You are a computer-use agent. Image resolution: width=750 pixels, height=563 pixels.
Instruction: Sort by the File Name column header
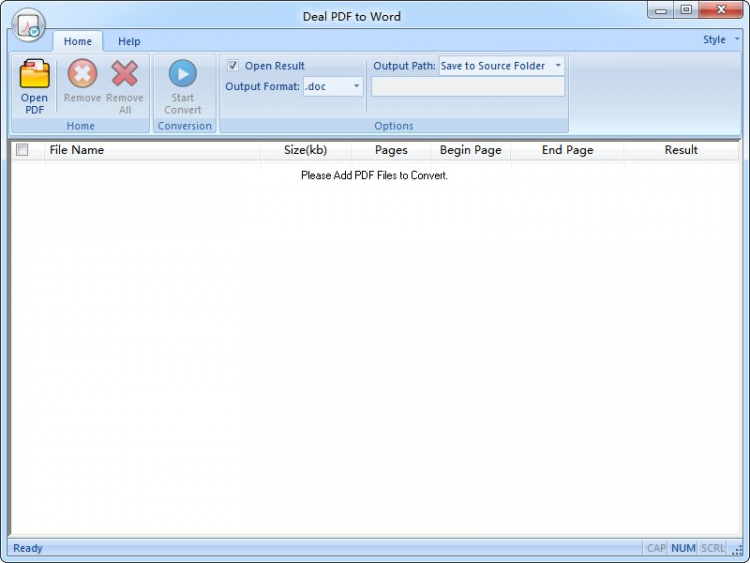click(153, 150)
